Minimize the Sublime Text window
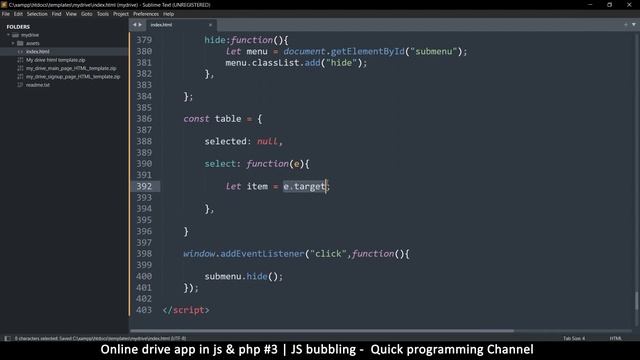 pos(590,5)
